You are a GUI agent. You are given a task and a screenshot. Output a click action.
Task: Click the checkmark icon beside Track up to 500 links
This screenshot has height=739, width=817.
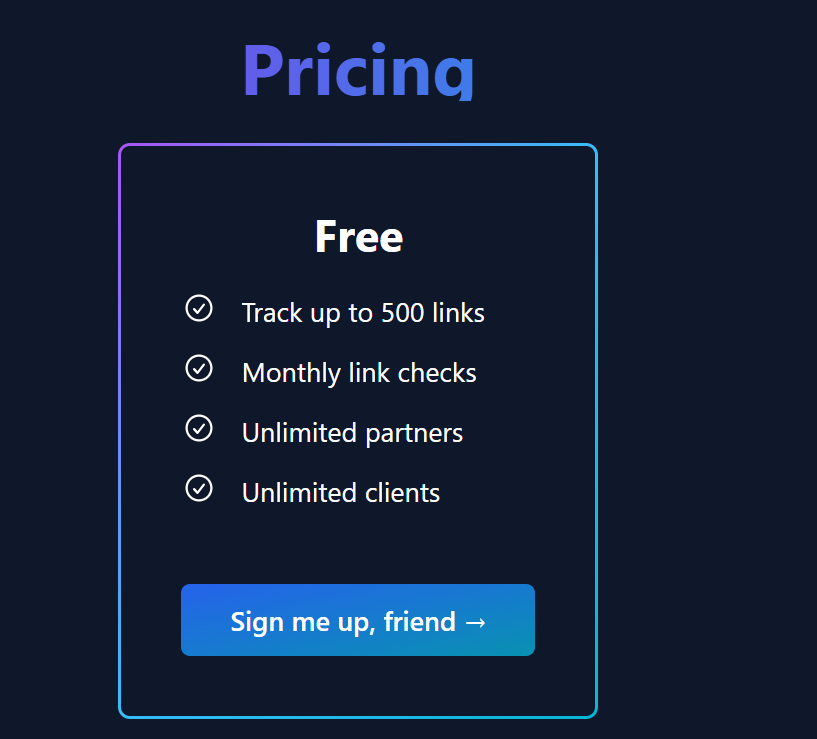click(x=199, y=308)
